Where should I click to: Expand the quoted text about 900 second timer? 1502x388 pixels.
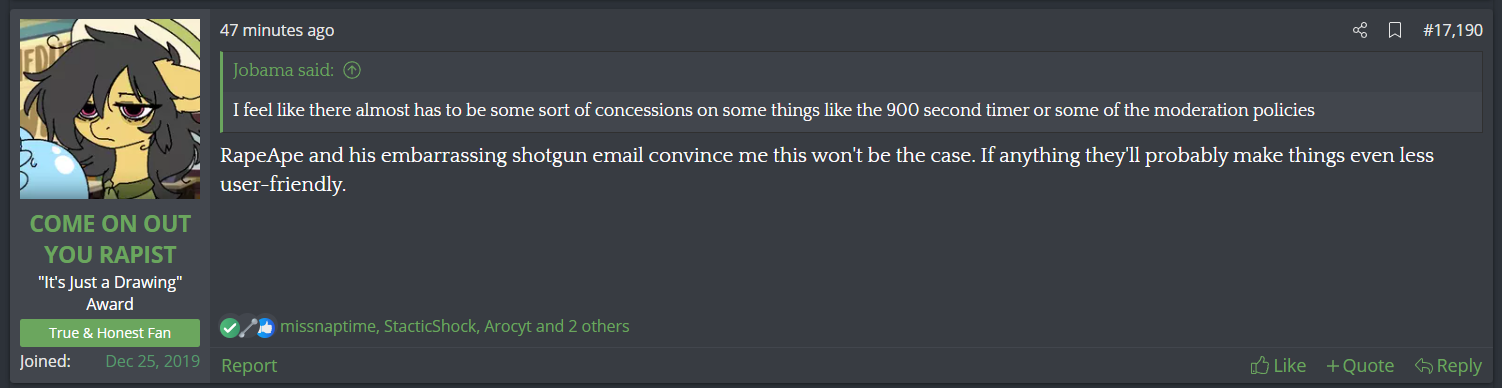click(773, 110)
